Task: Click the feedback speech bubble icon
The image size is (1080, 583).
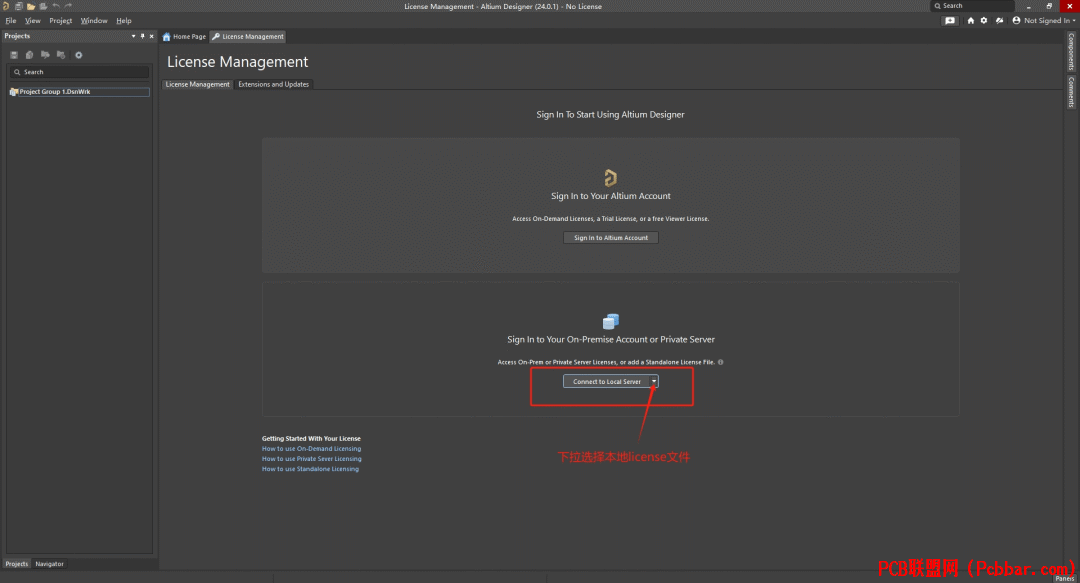Action: (950, 21)
